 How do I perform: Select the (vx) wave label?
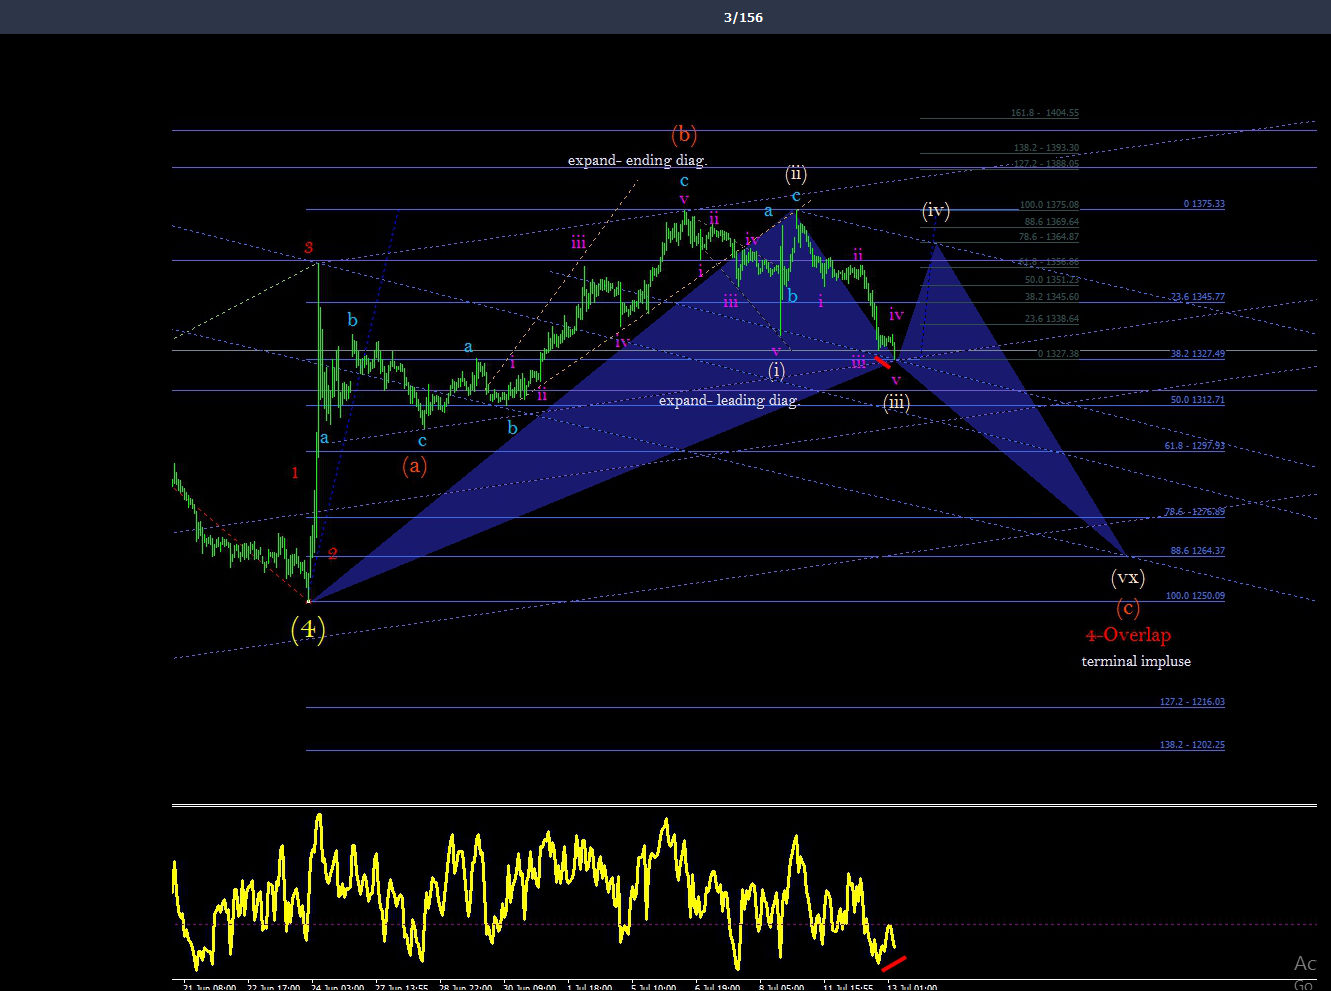pos(1128,578)
